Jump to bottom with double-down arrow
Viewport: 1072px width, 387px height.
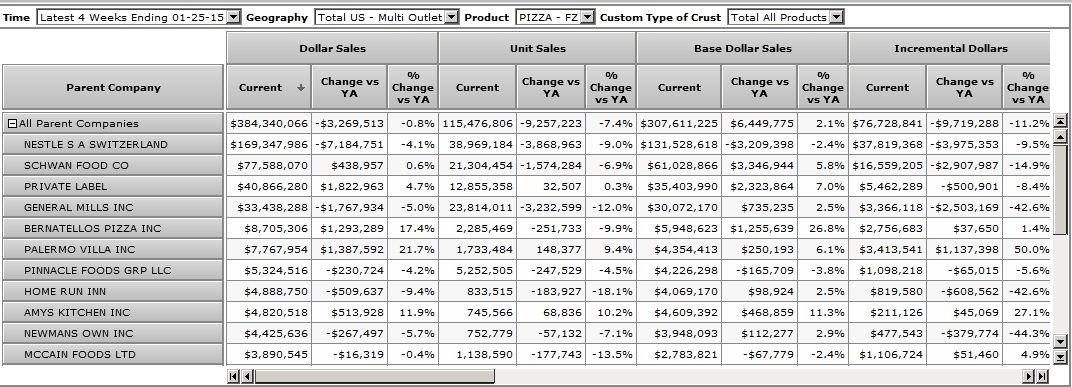(x=1060, y=356)
